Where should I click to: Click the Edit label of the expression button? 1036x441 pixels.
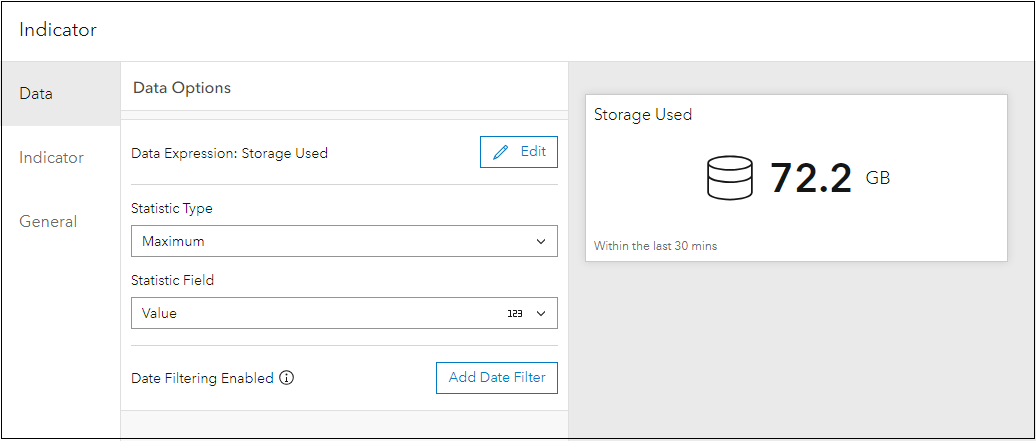tap(533, 152)
